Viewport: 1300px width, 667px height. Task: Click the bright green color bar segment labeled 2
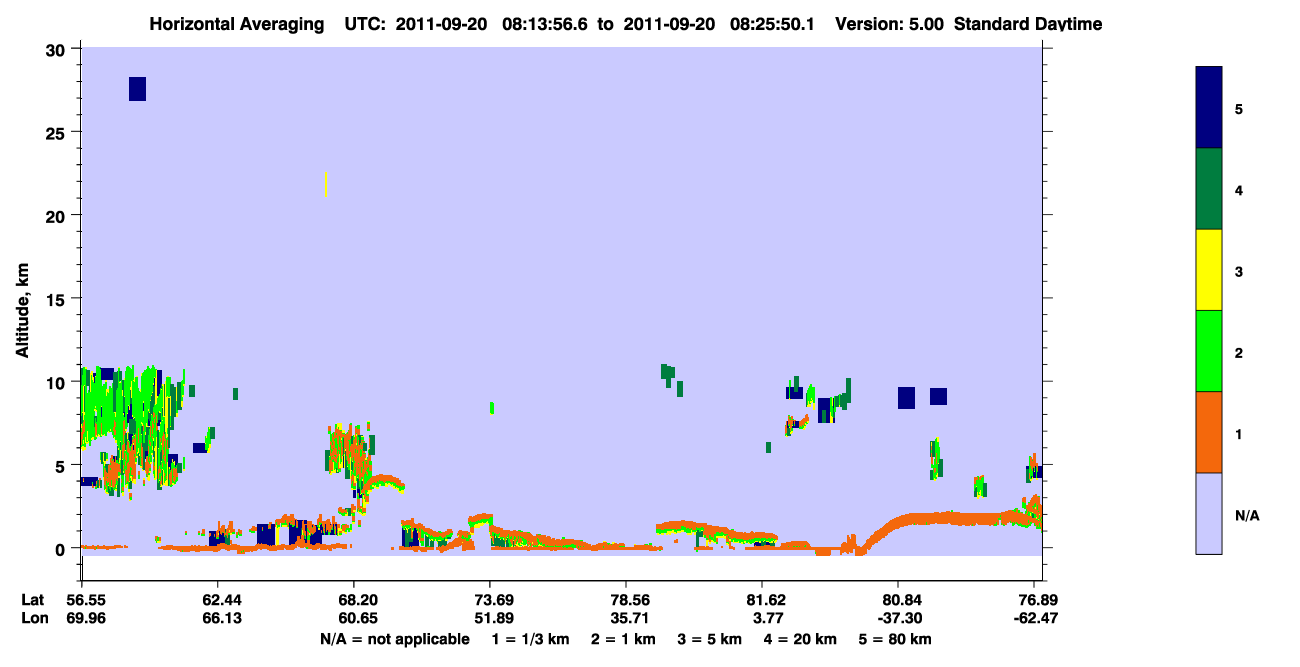1209,351
